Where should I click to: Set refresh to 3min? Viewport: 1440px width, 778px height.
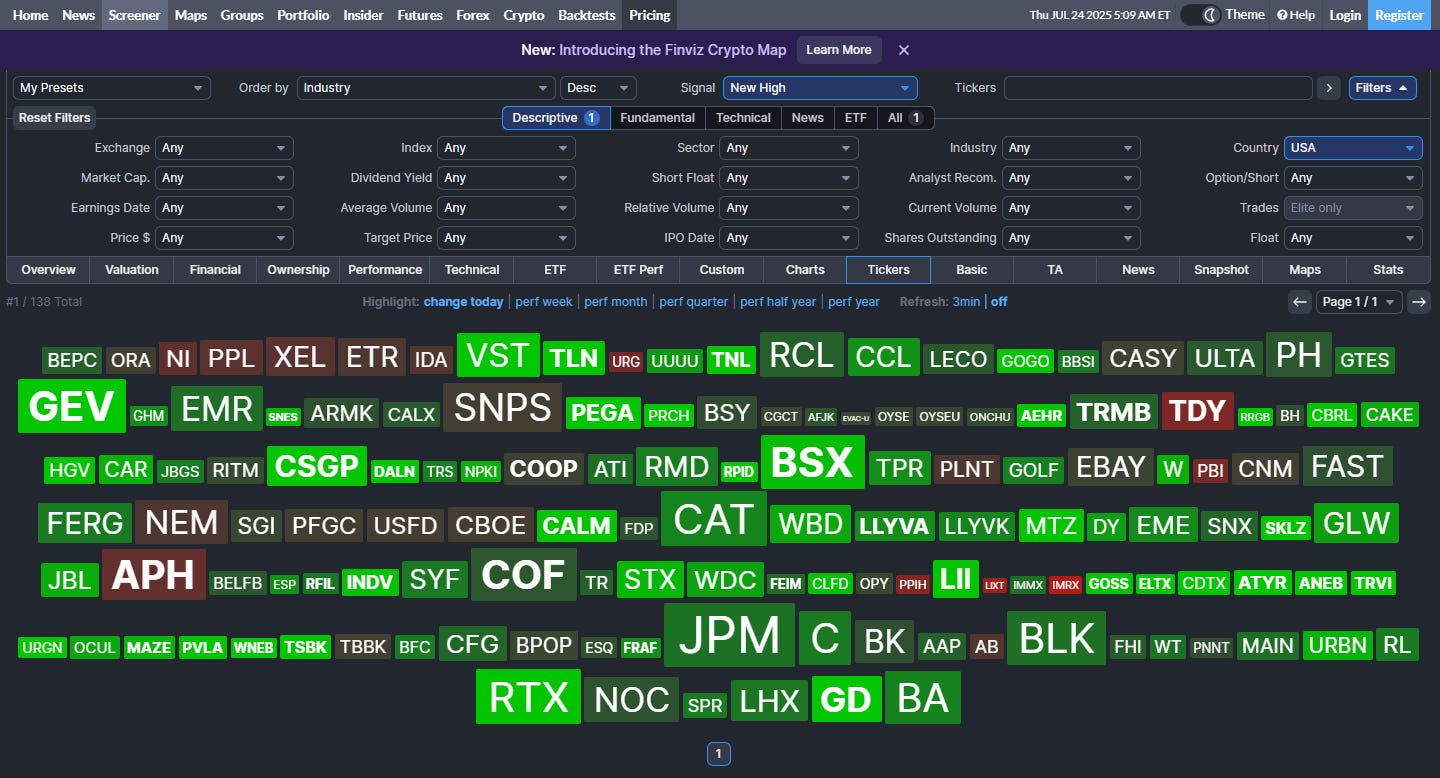click(x=966, y=302)
